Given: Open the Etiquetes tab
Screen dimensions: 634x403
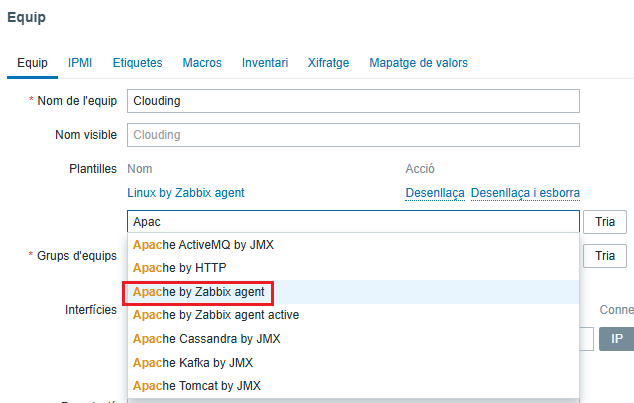Looking at the screenshot, I should (x=137, y=62).
